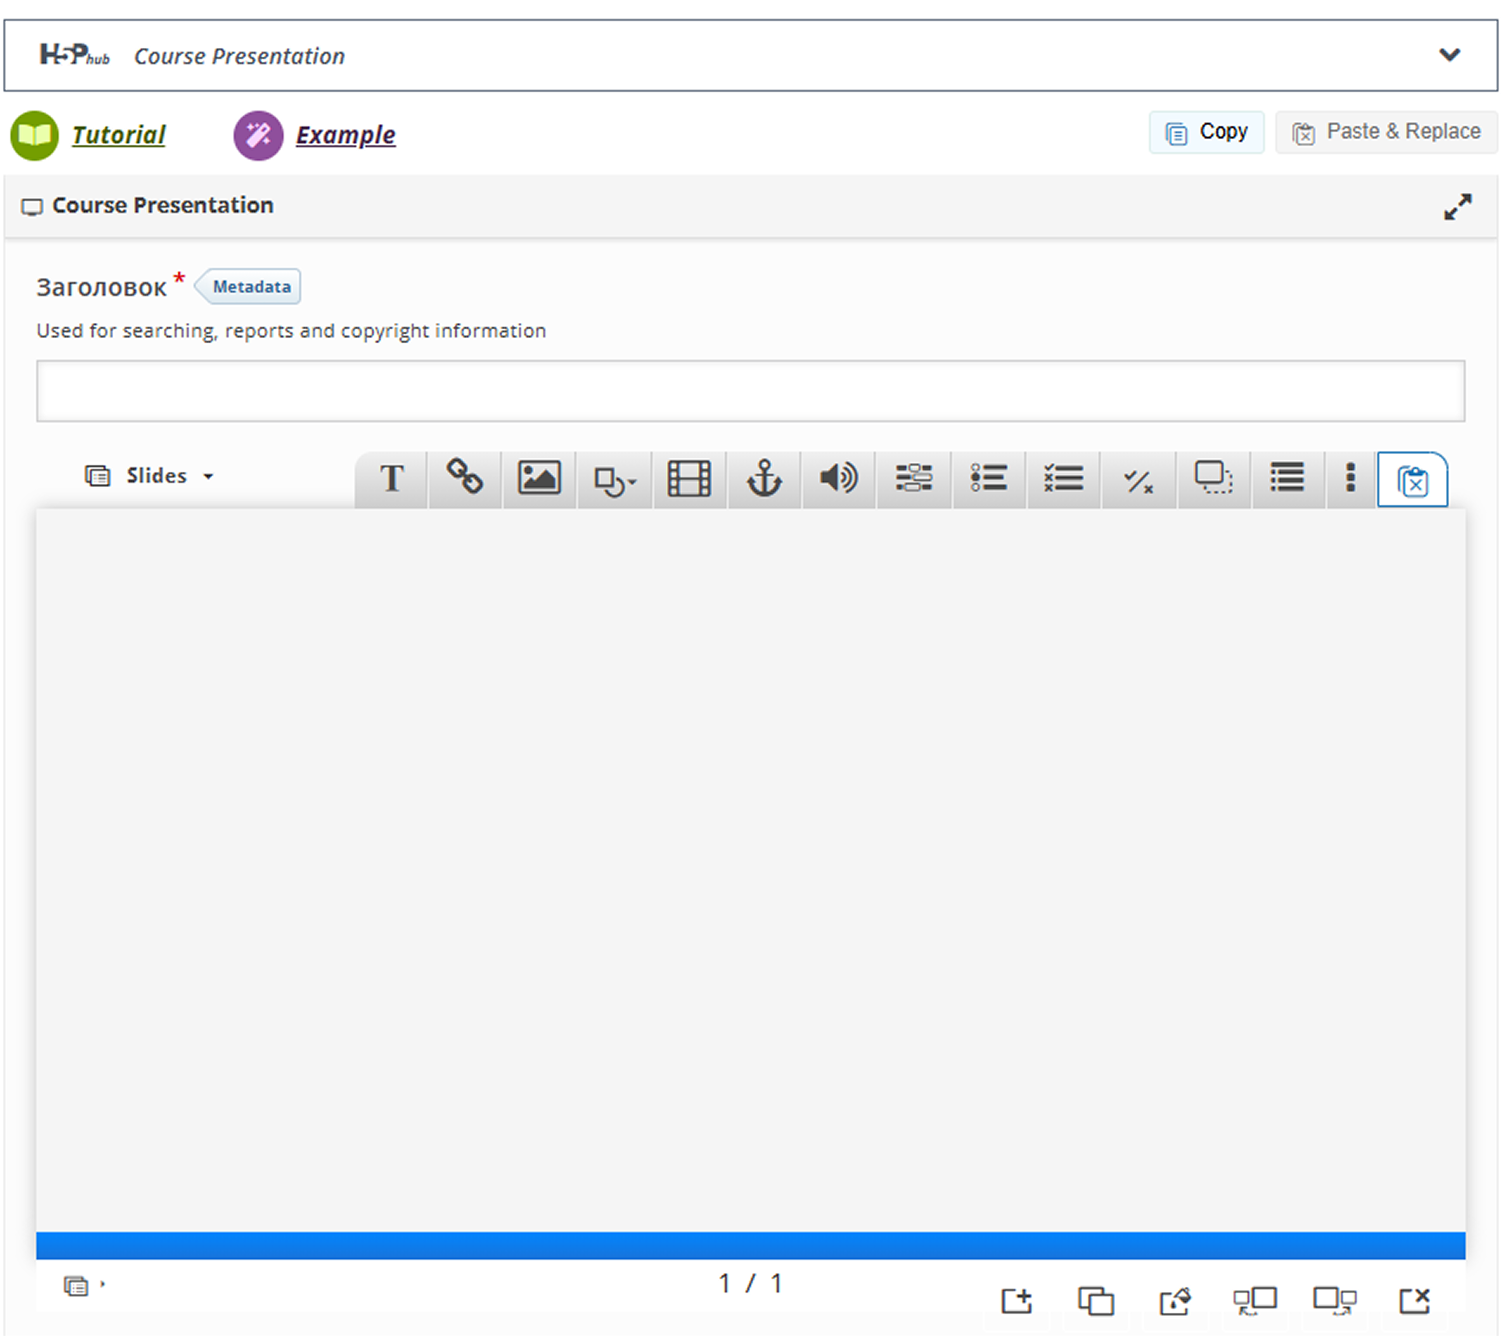
Task: Delete the current slide
Action: click(x=1414, y=1300)
